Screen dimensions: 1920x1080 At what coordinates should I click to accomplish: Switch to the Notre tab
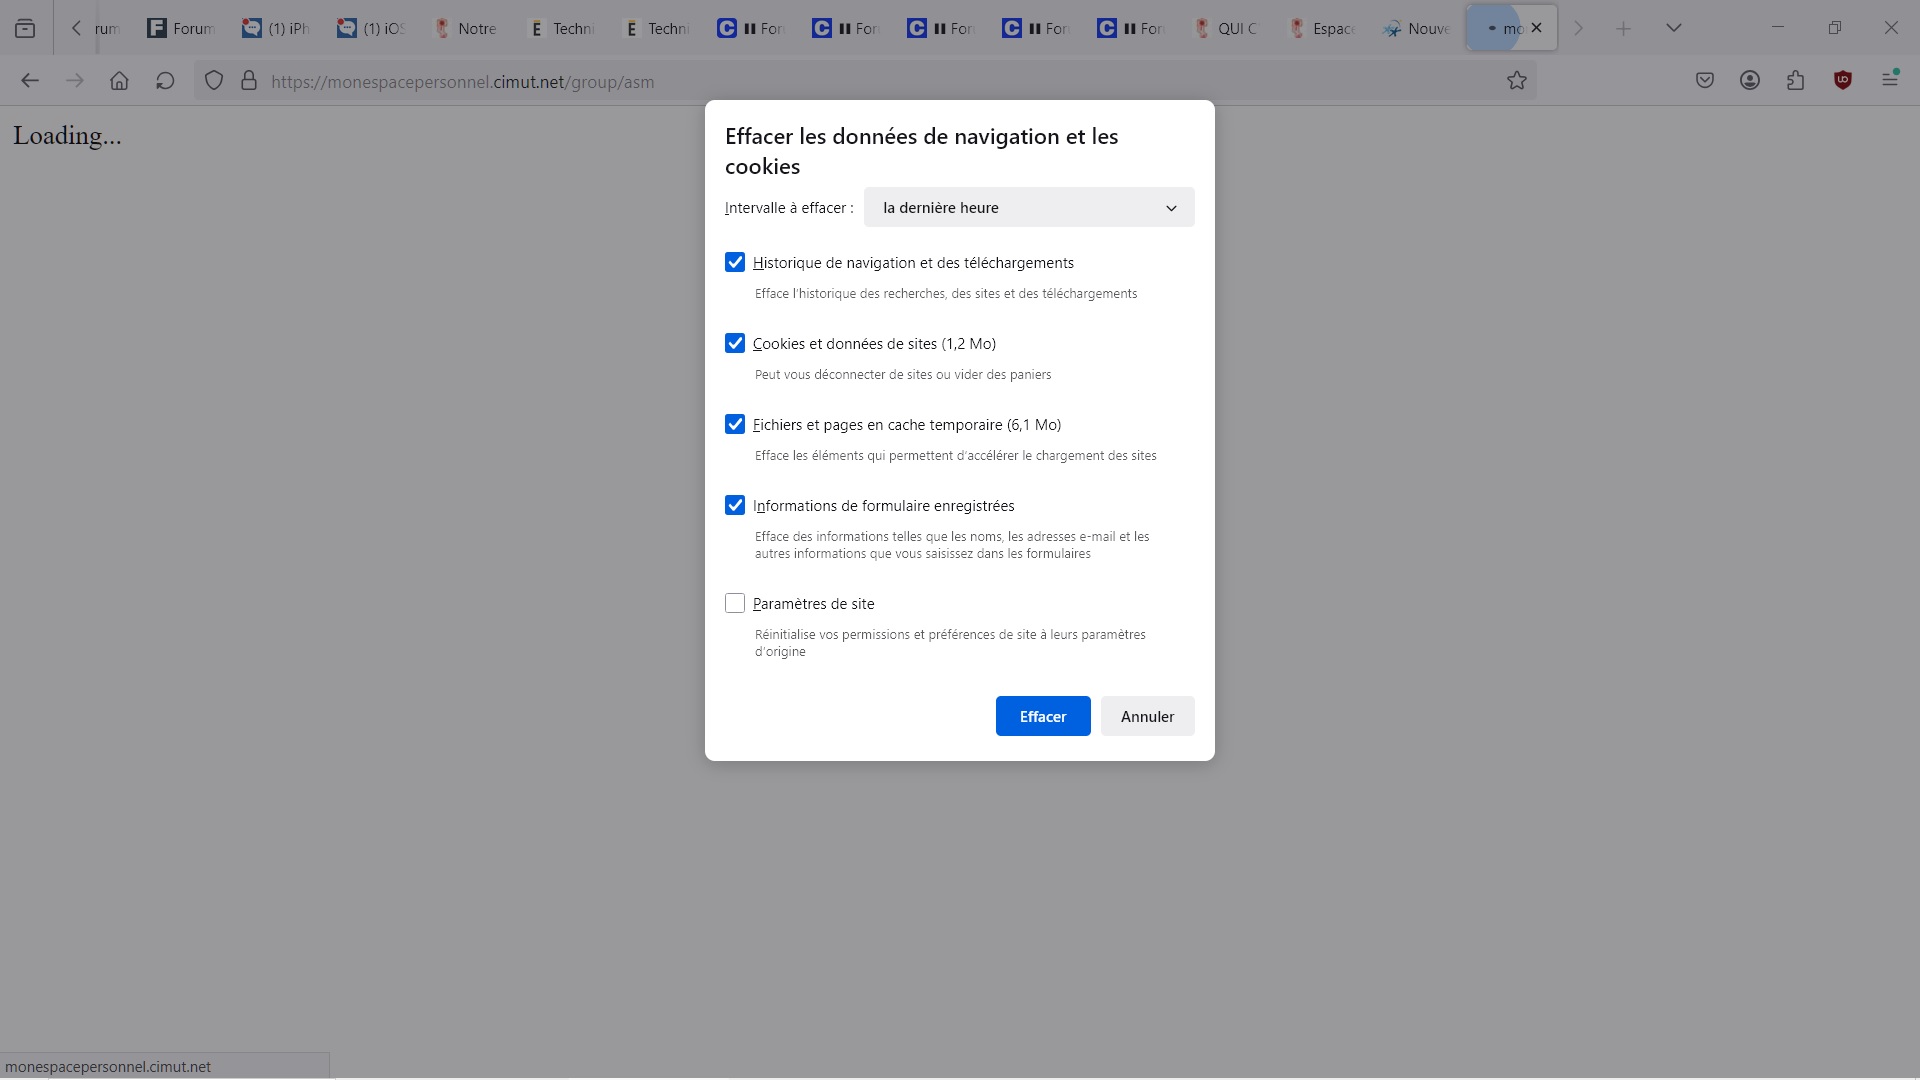(466, 29)
